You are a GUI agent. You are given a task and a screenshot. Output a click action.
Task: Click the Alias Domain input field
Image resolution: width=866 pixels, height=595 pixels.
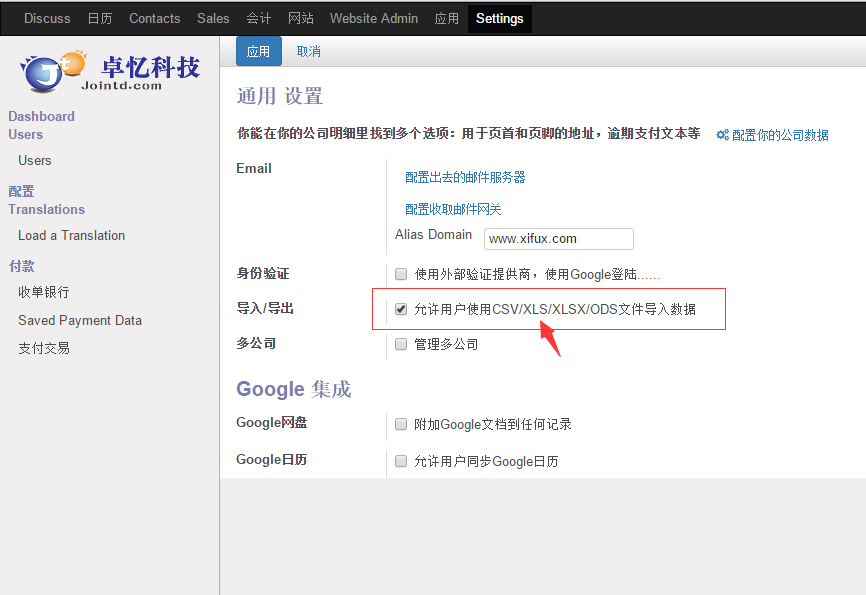coord(558,239)
